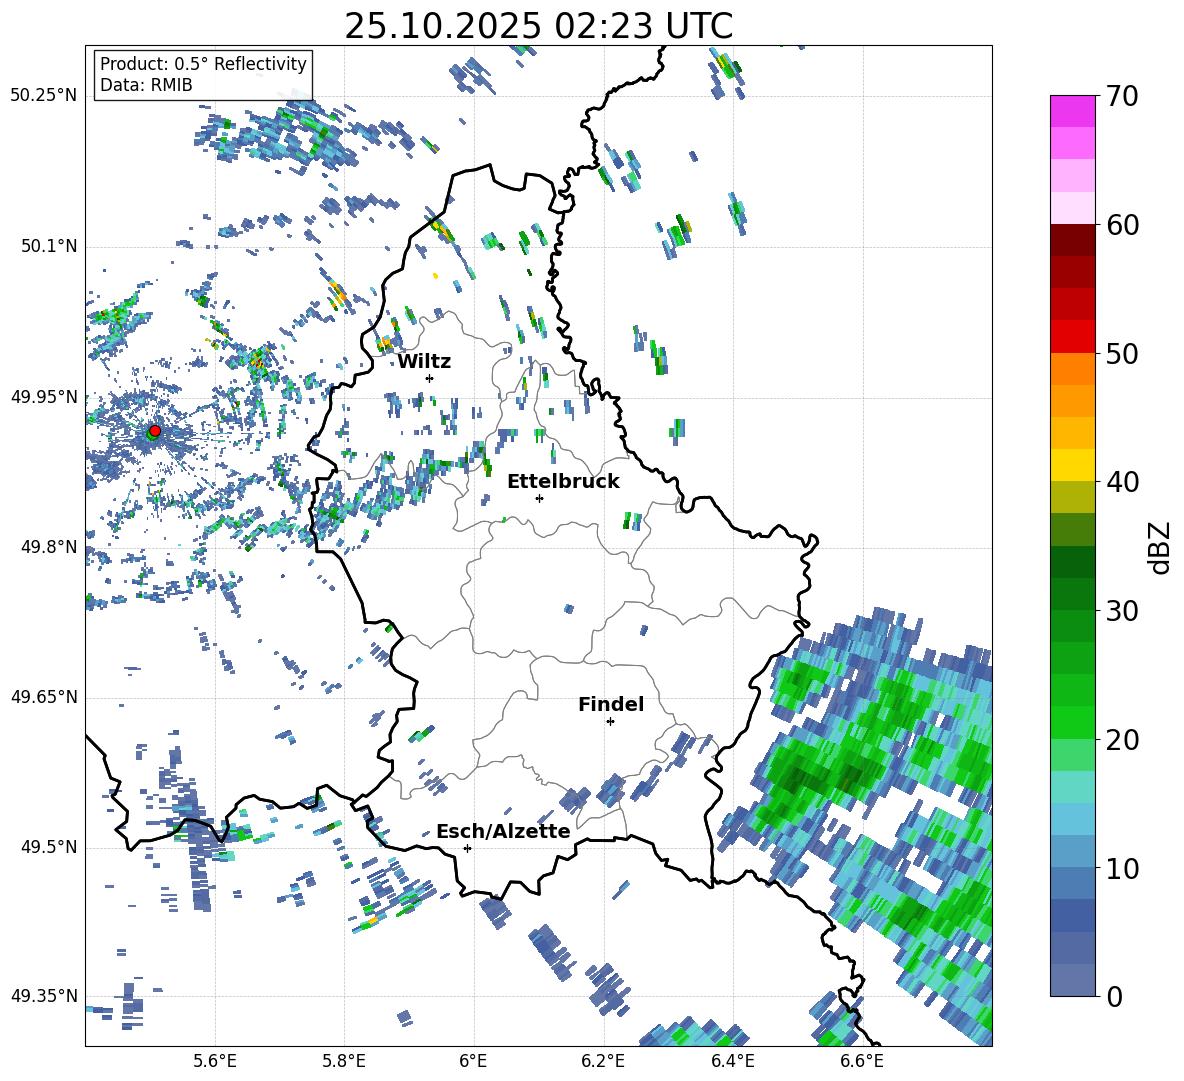1184x1081 pixels.
Task: Click the dark green swatch above 30 tick
Action: (1072, 594)
